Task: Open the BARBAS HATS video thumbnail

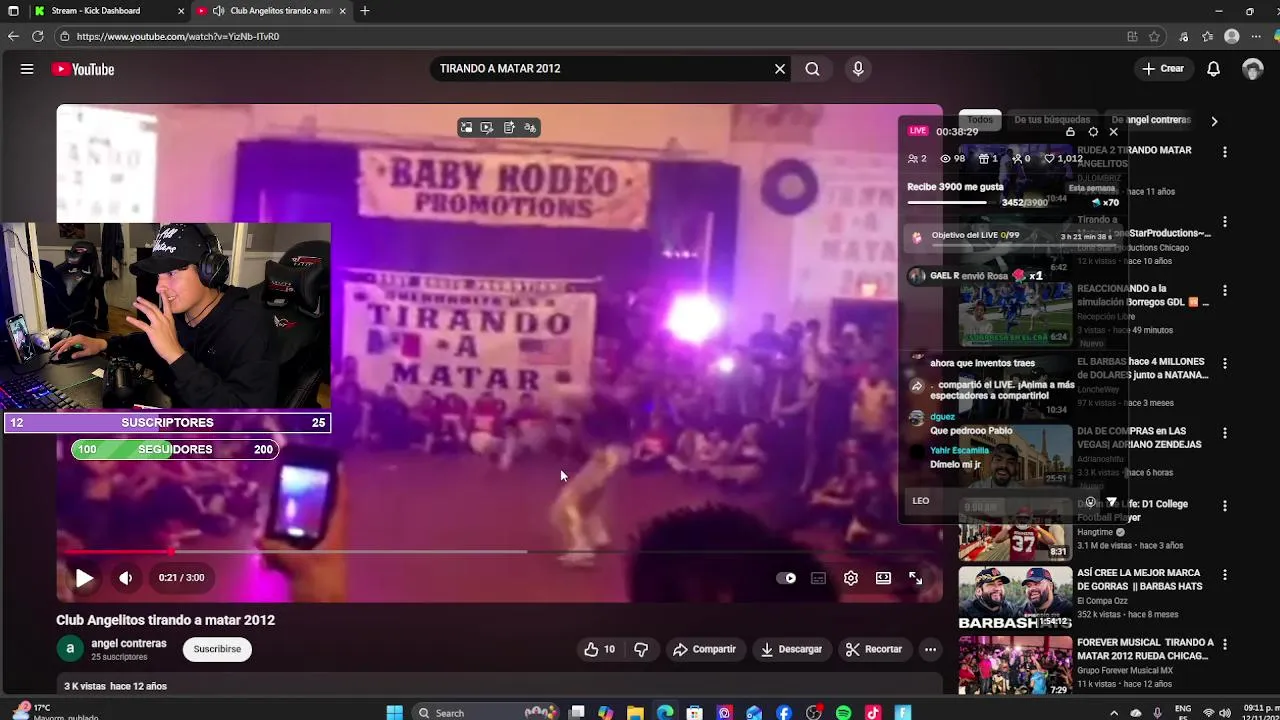Action: [1015, 599]
